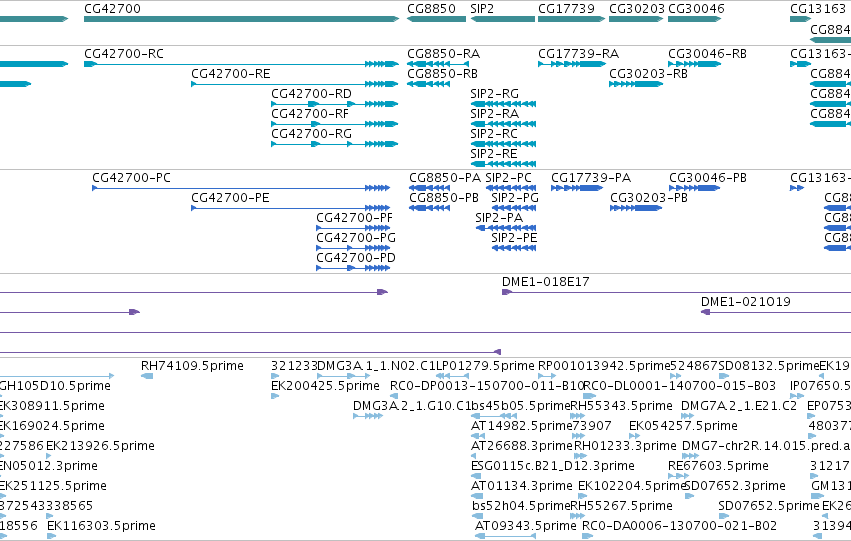
Task: Select protein CG17739-PA
Action: click(577, 188)
